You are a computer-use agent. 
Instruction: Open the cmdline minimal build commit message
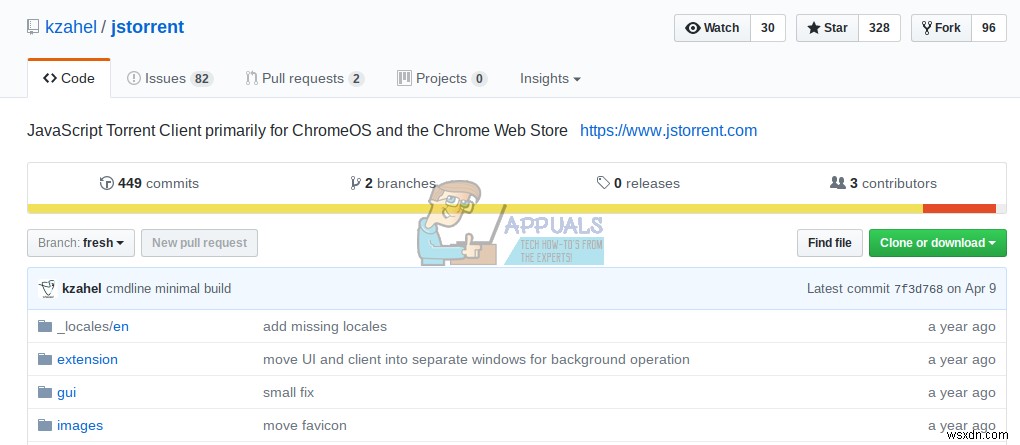click(168, 288)
